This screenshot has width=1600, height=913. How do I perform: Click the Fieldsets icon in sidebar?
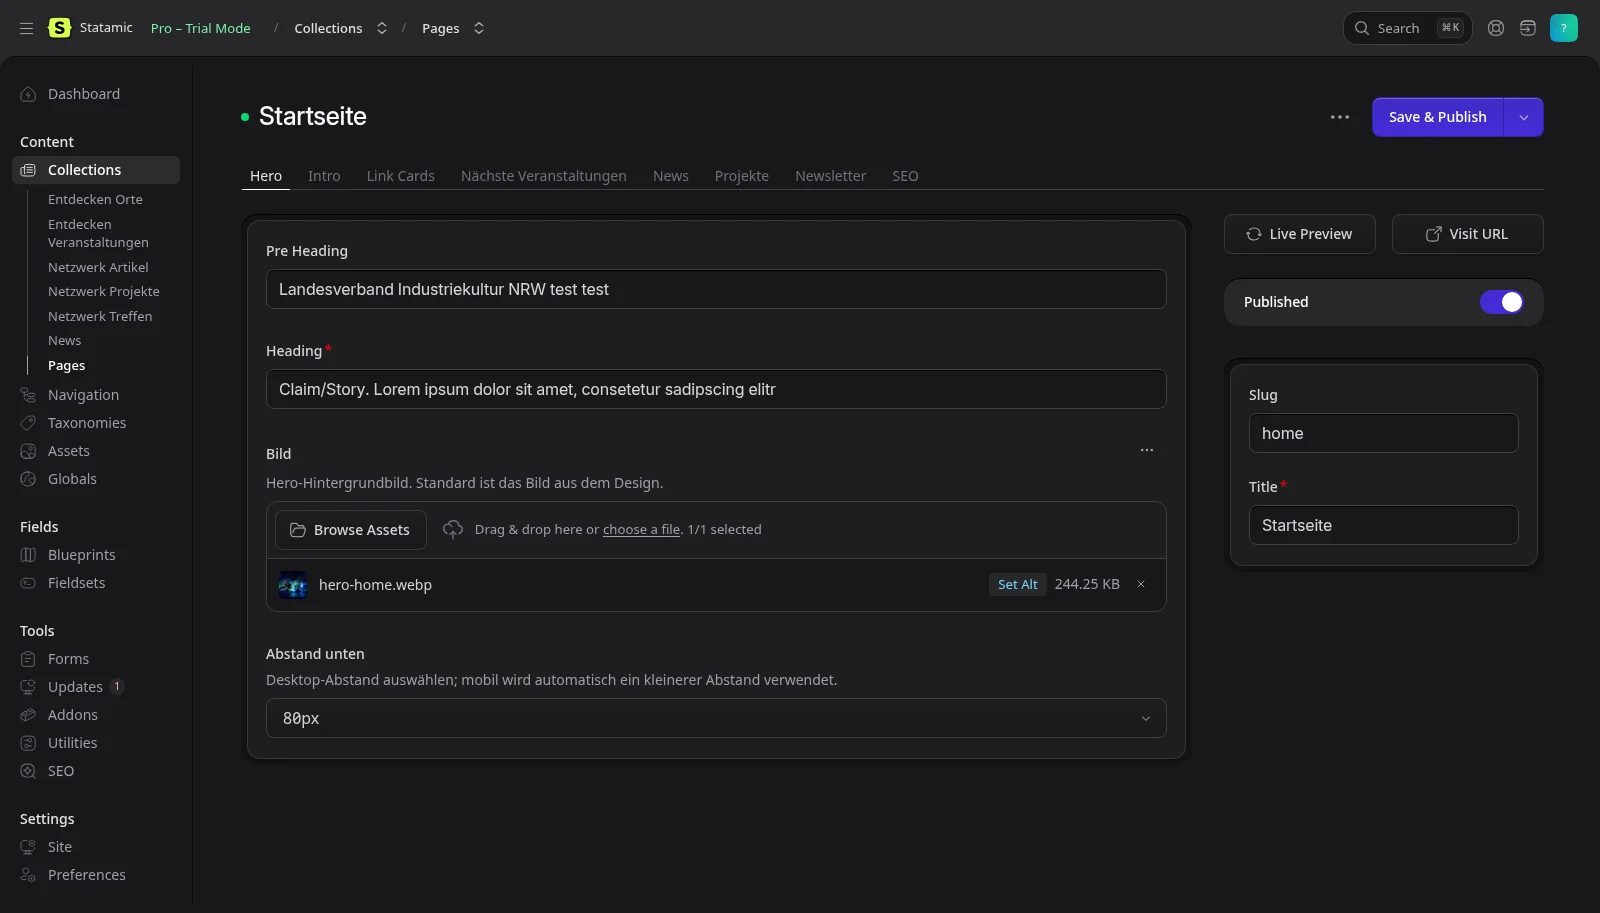point(28,583)
